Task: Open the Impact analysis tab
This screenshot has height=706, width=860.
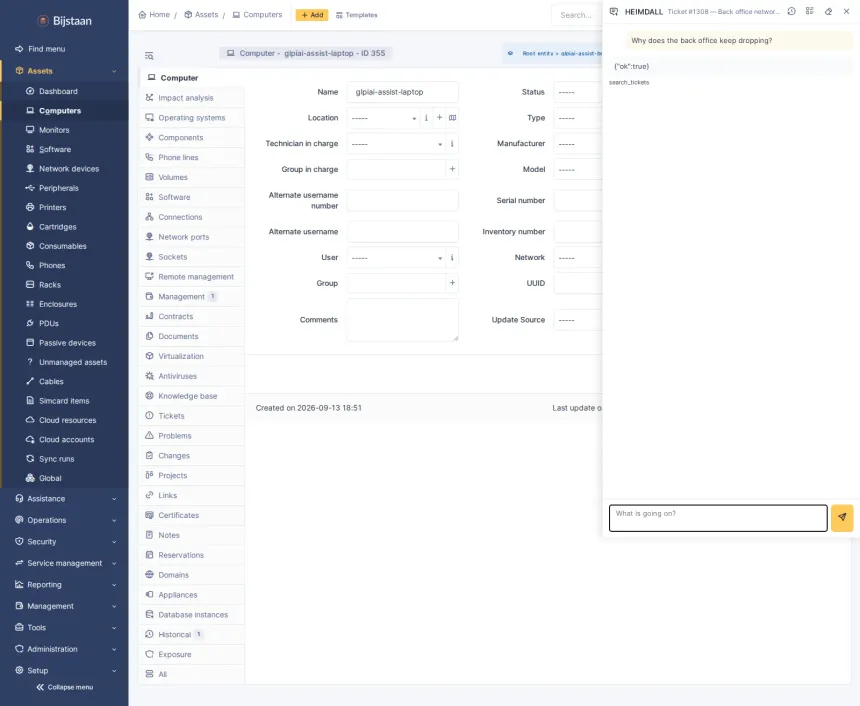Action: pos(191,98)
